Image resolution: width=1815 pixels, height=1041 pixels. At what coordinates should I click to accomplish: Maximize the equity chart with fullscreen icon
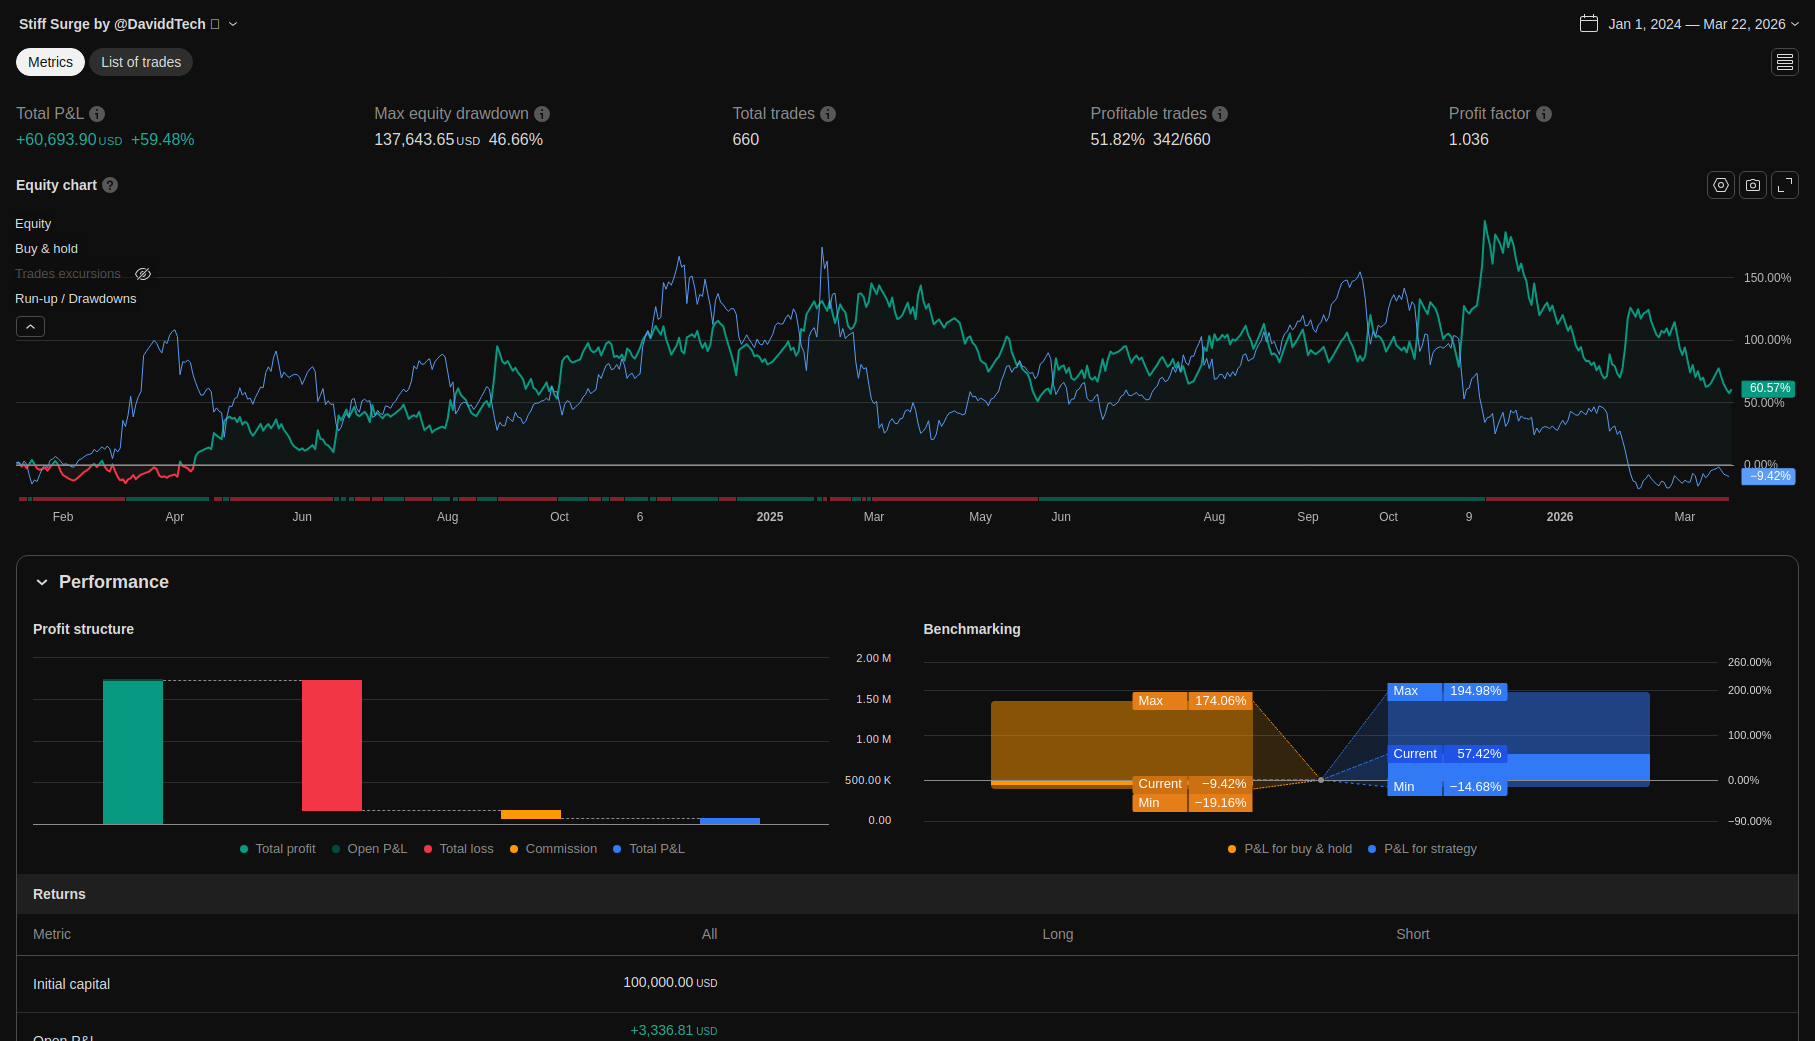(1784, 185)
